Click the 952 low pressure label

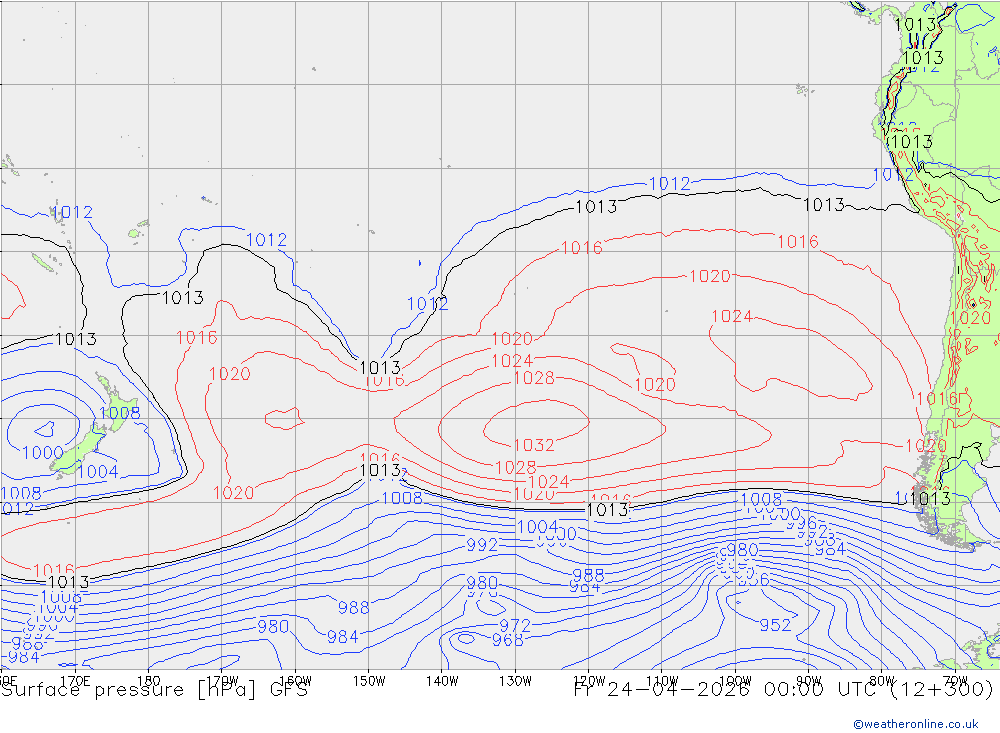(x=775, y=625)
